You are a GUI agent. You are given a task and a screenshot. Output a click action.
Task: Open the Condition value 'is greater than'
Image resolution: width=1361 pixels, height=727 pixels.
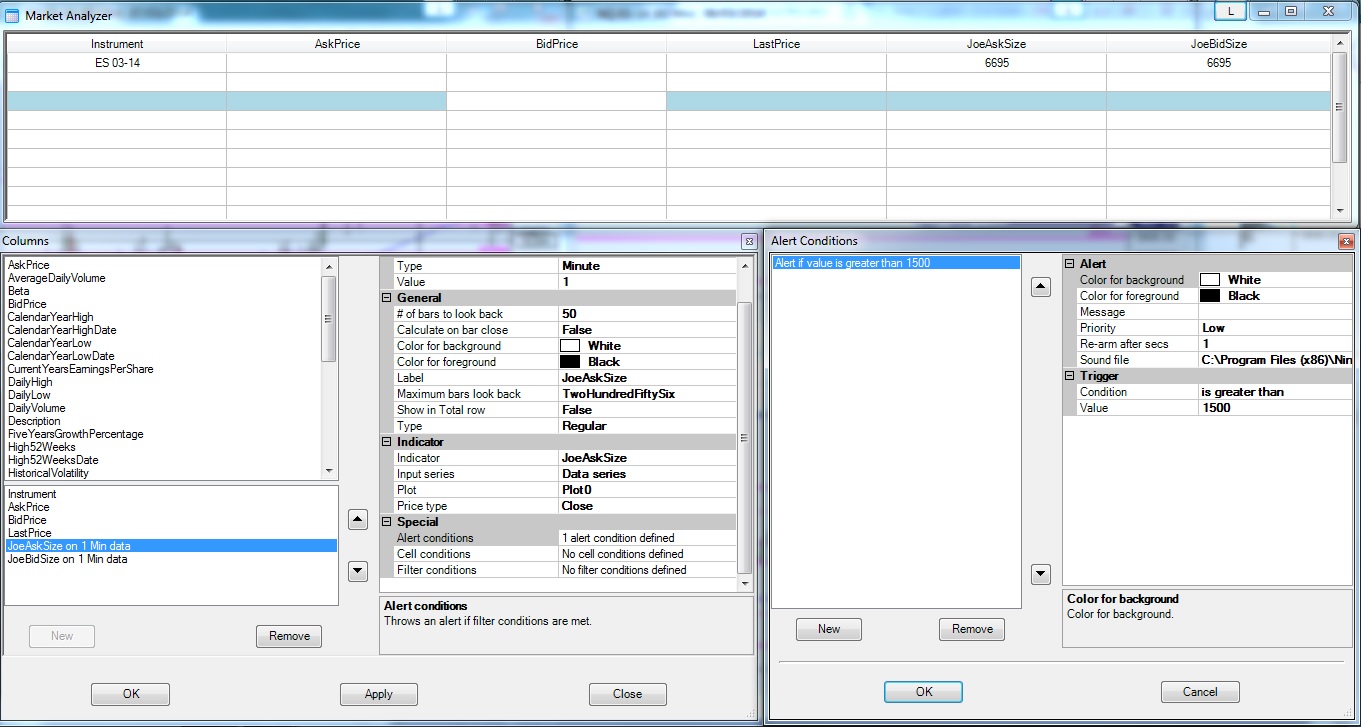point(1275,392)
